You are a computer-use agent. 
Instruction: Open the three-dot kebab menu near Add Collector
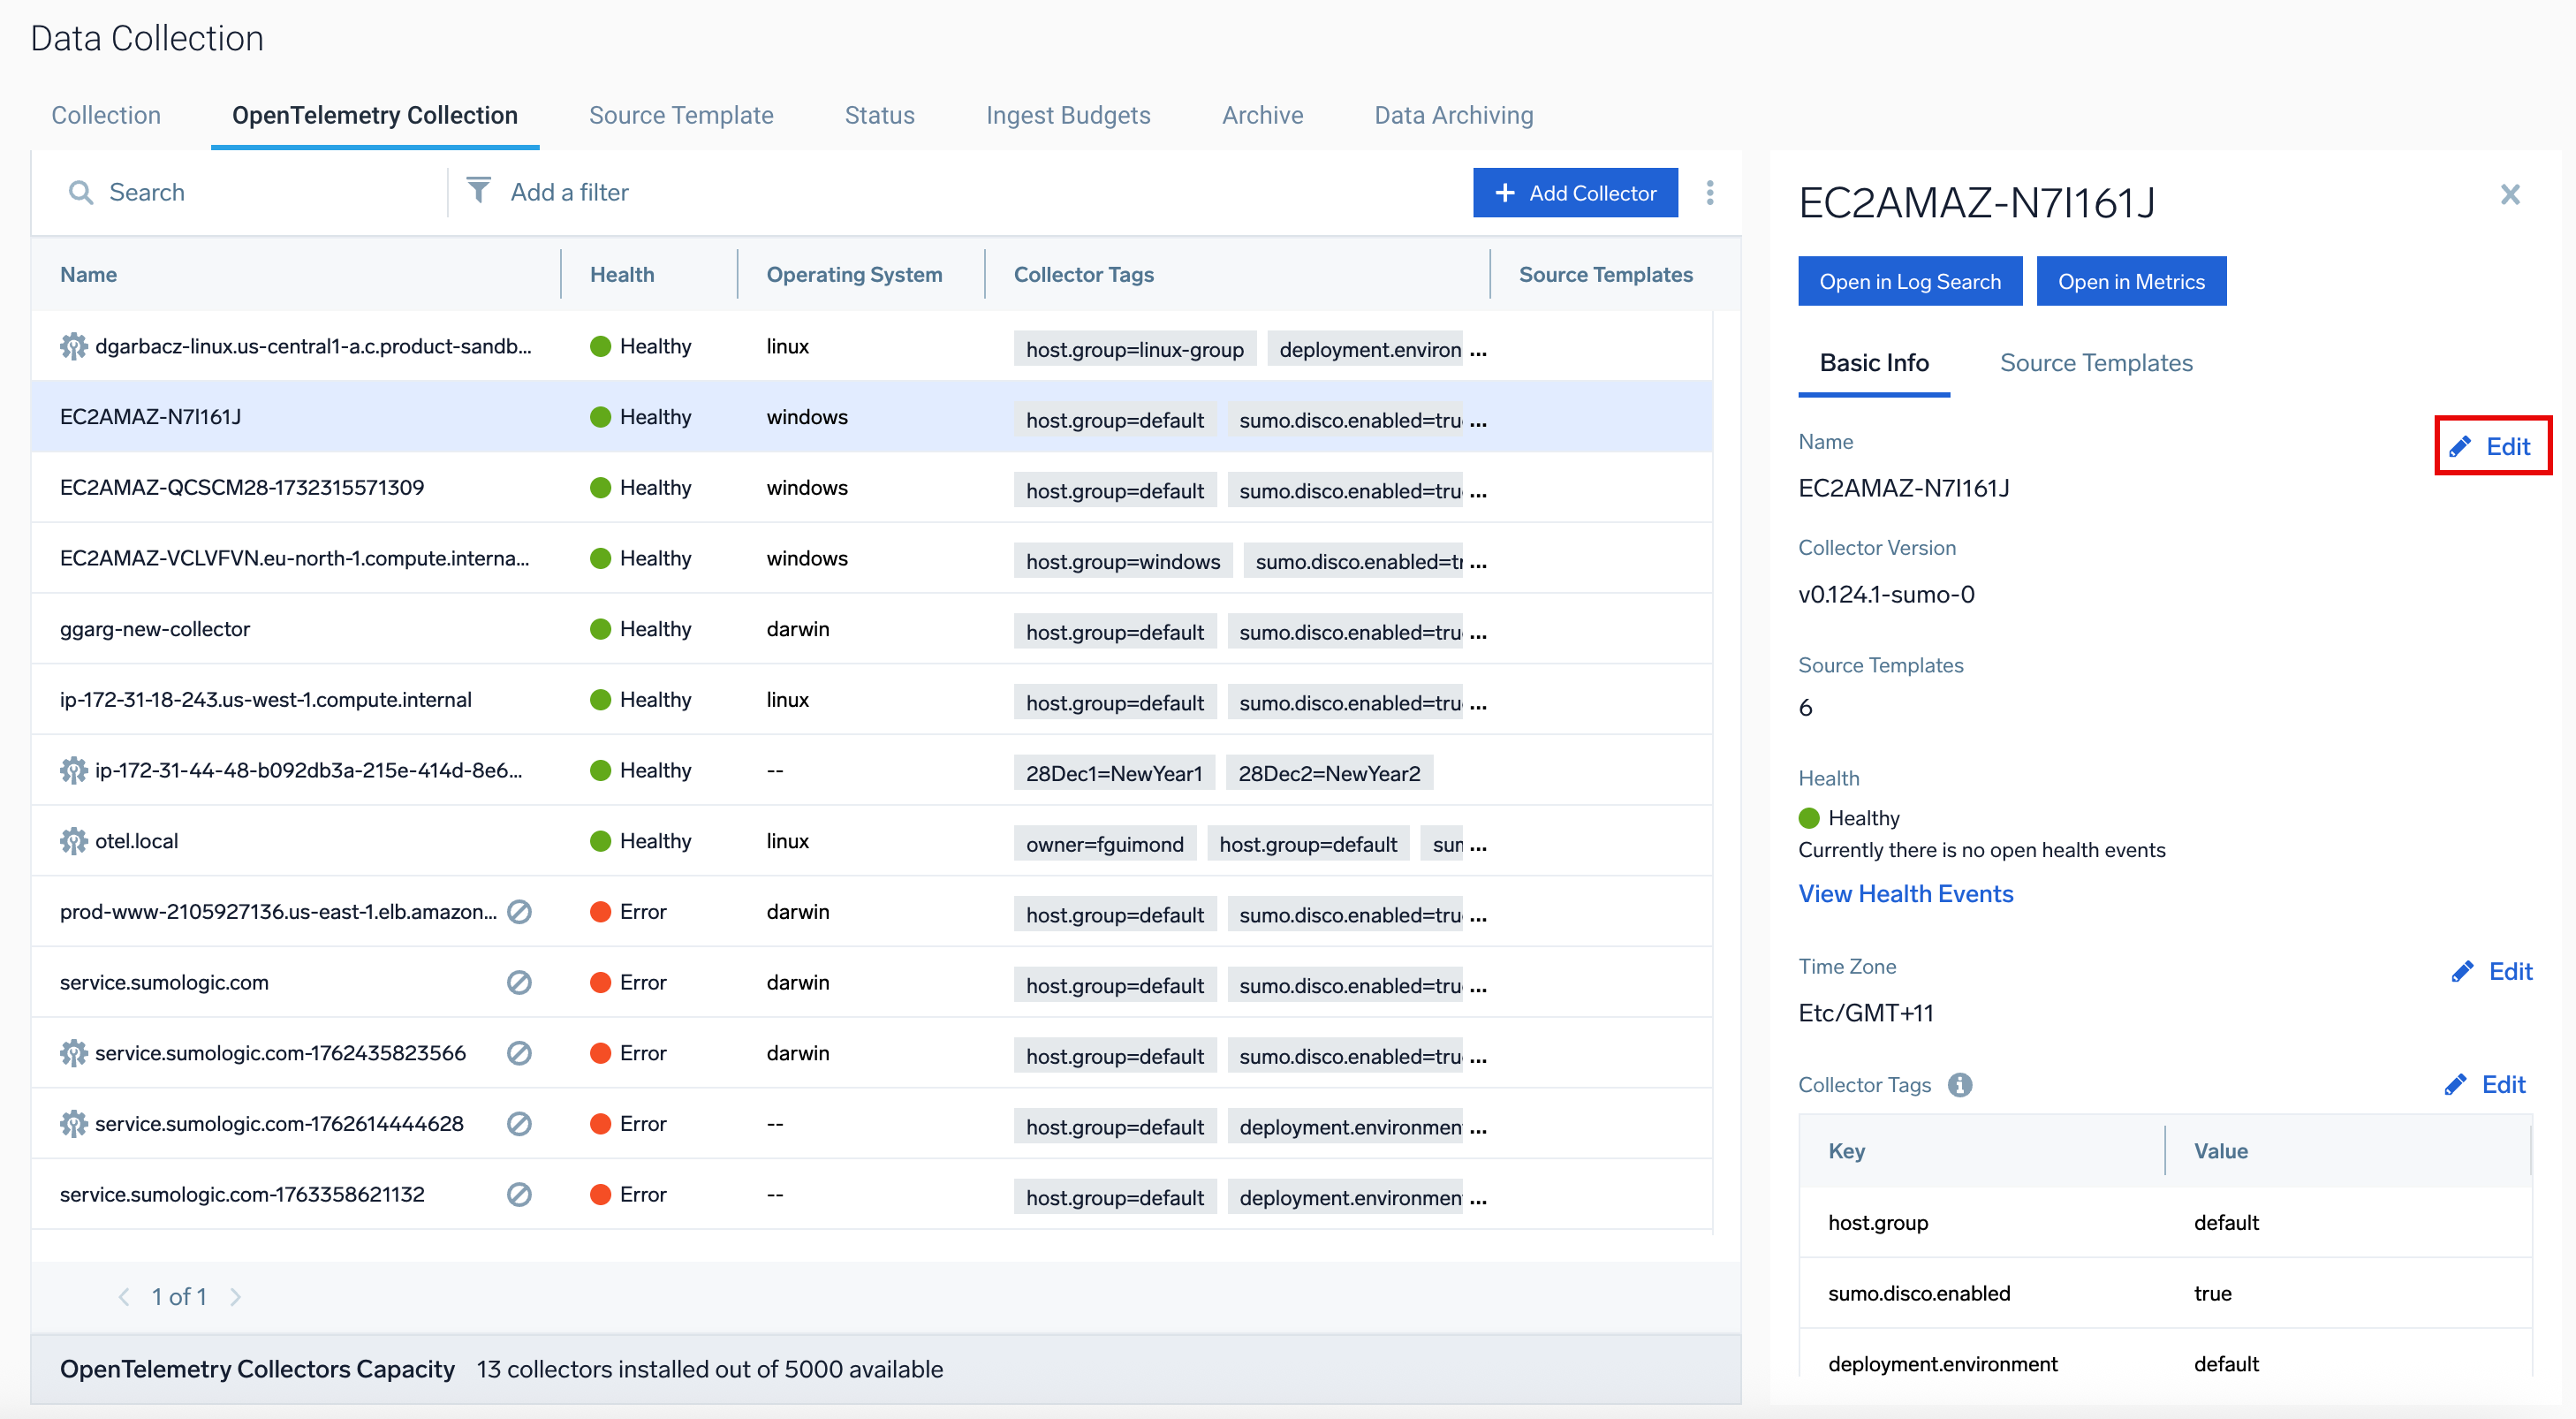(1709, 192)
